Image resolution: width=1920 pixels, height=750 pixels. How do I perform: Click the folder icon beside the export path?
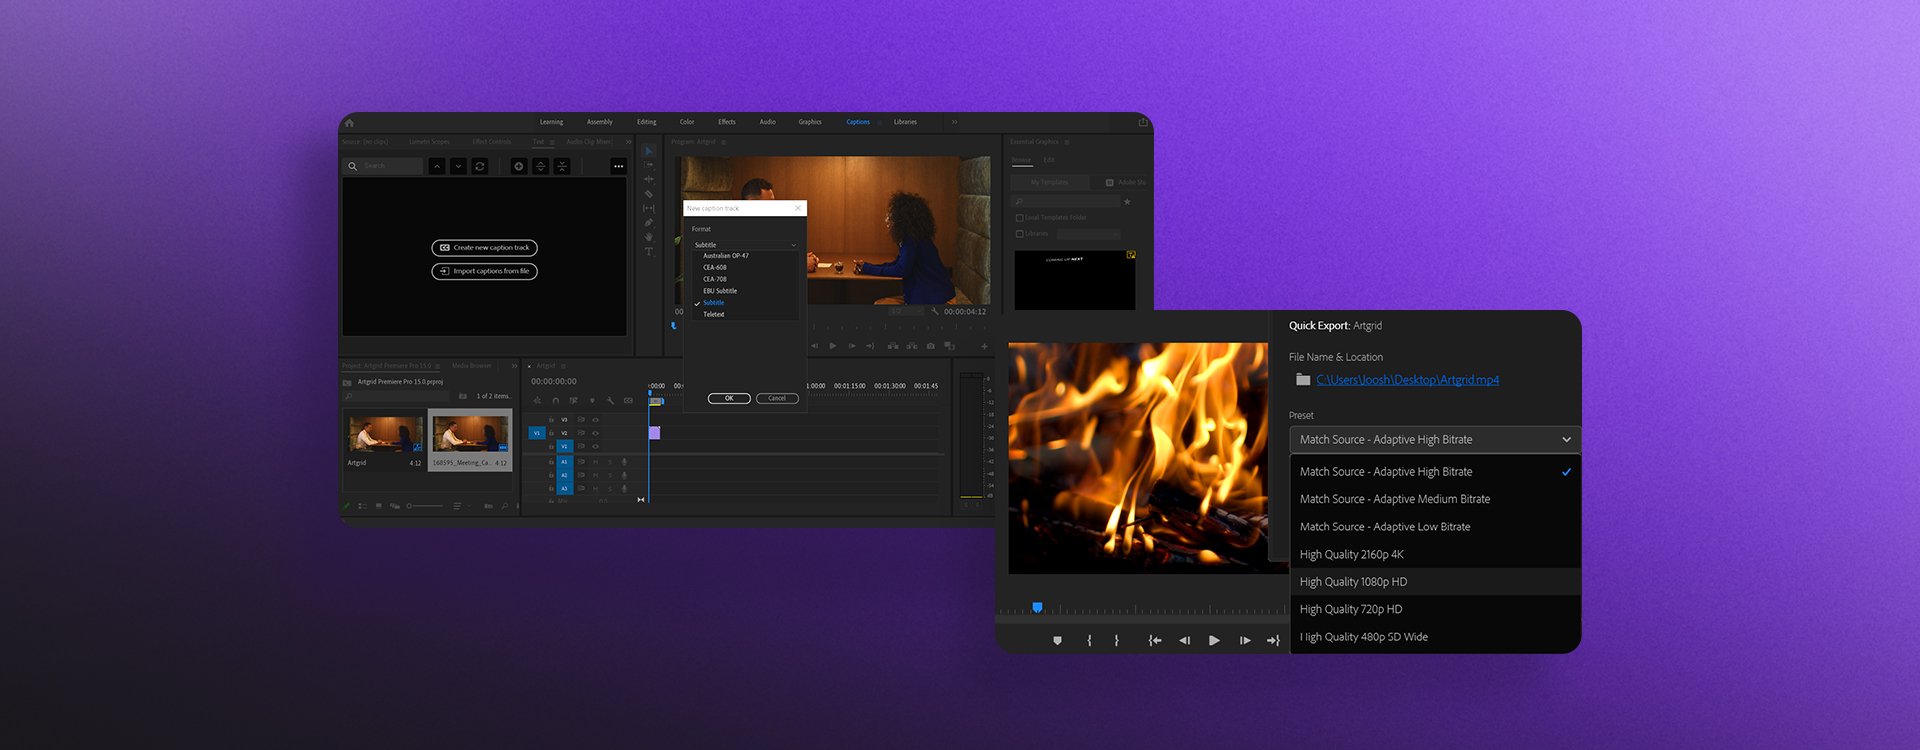click(1302, 380)
